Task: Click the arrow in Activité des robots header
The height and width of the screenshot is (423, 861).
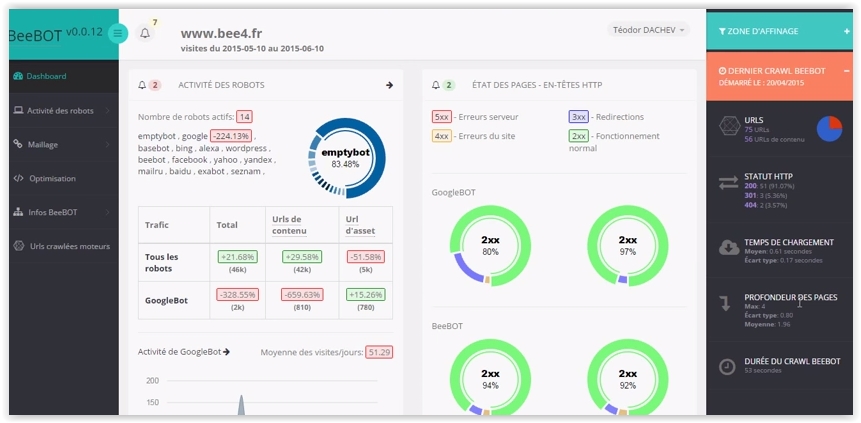Action: point(389,85)
